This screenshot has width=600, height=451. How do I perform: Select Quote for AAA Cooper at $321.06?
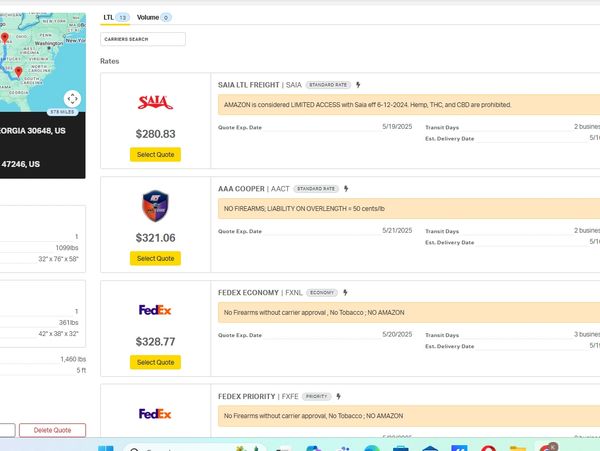tap(155, 258)
